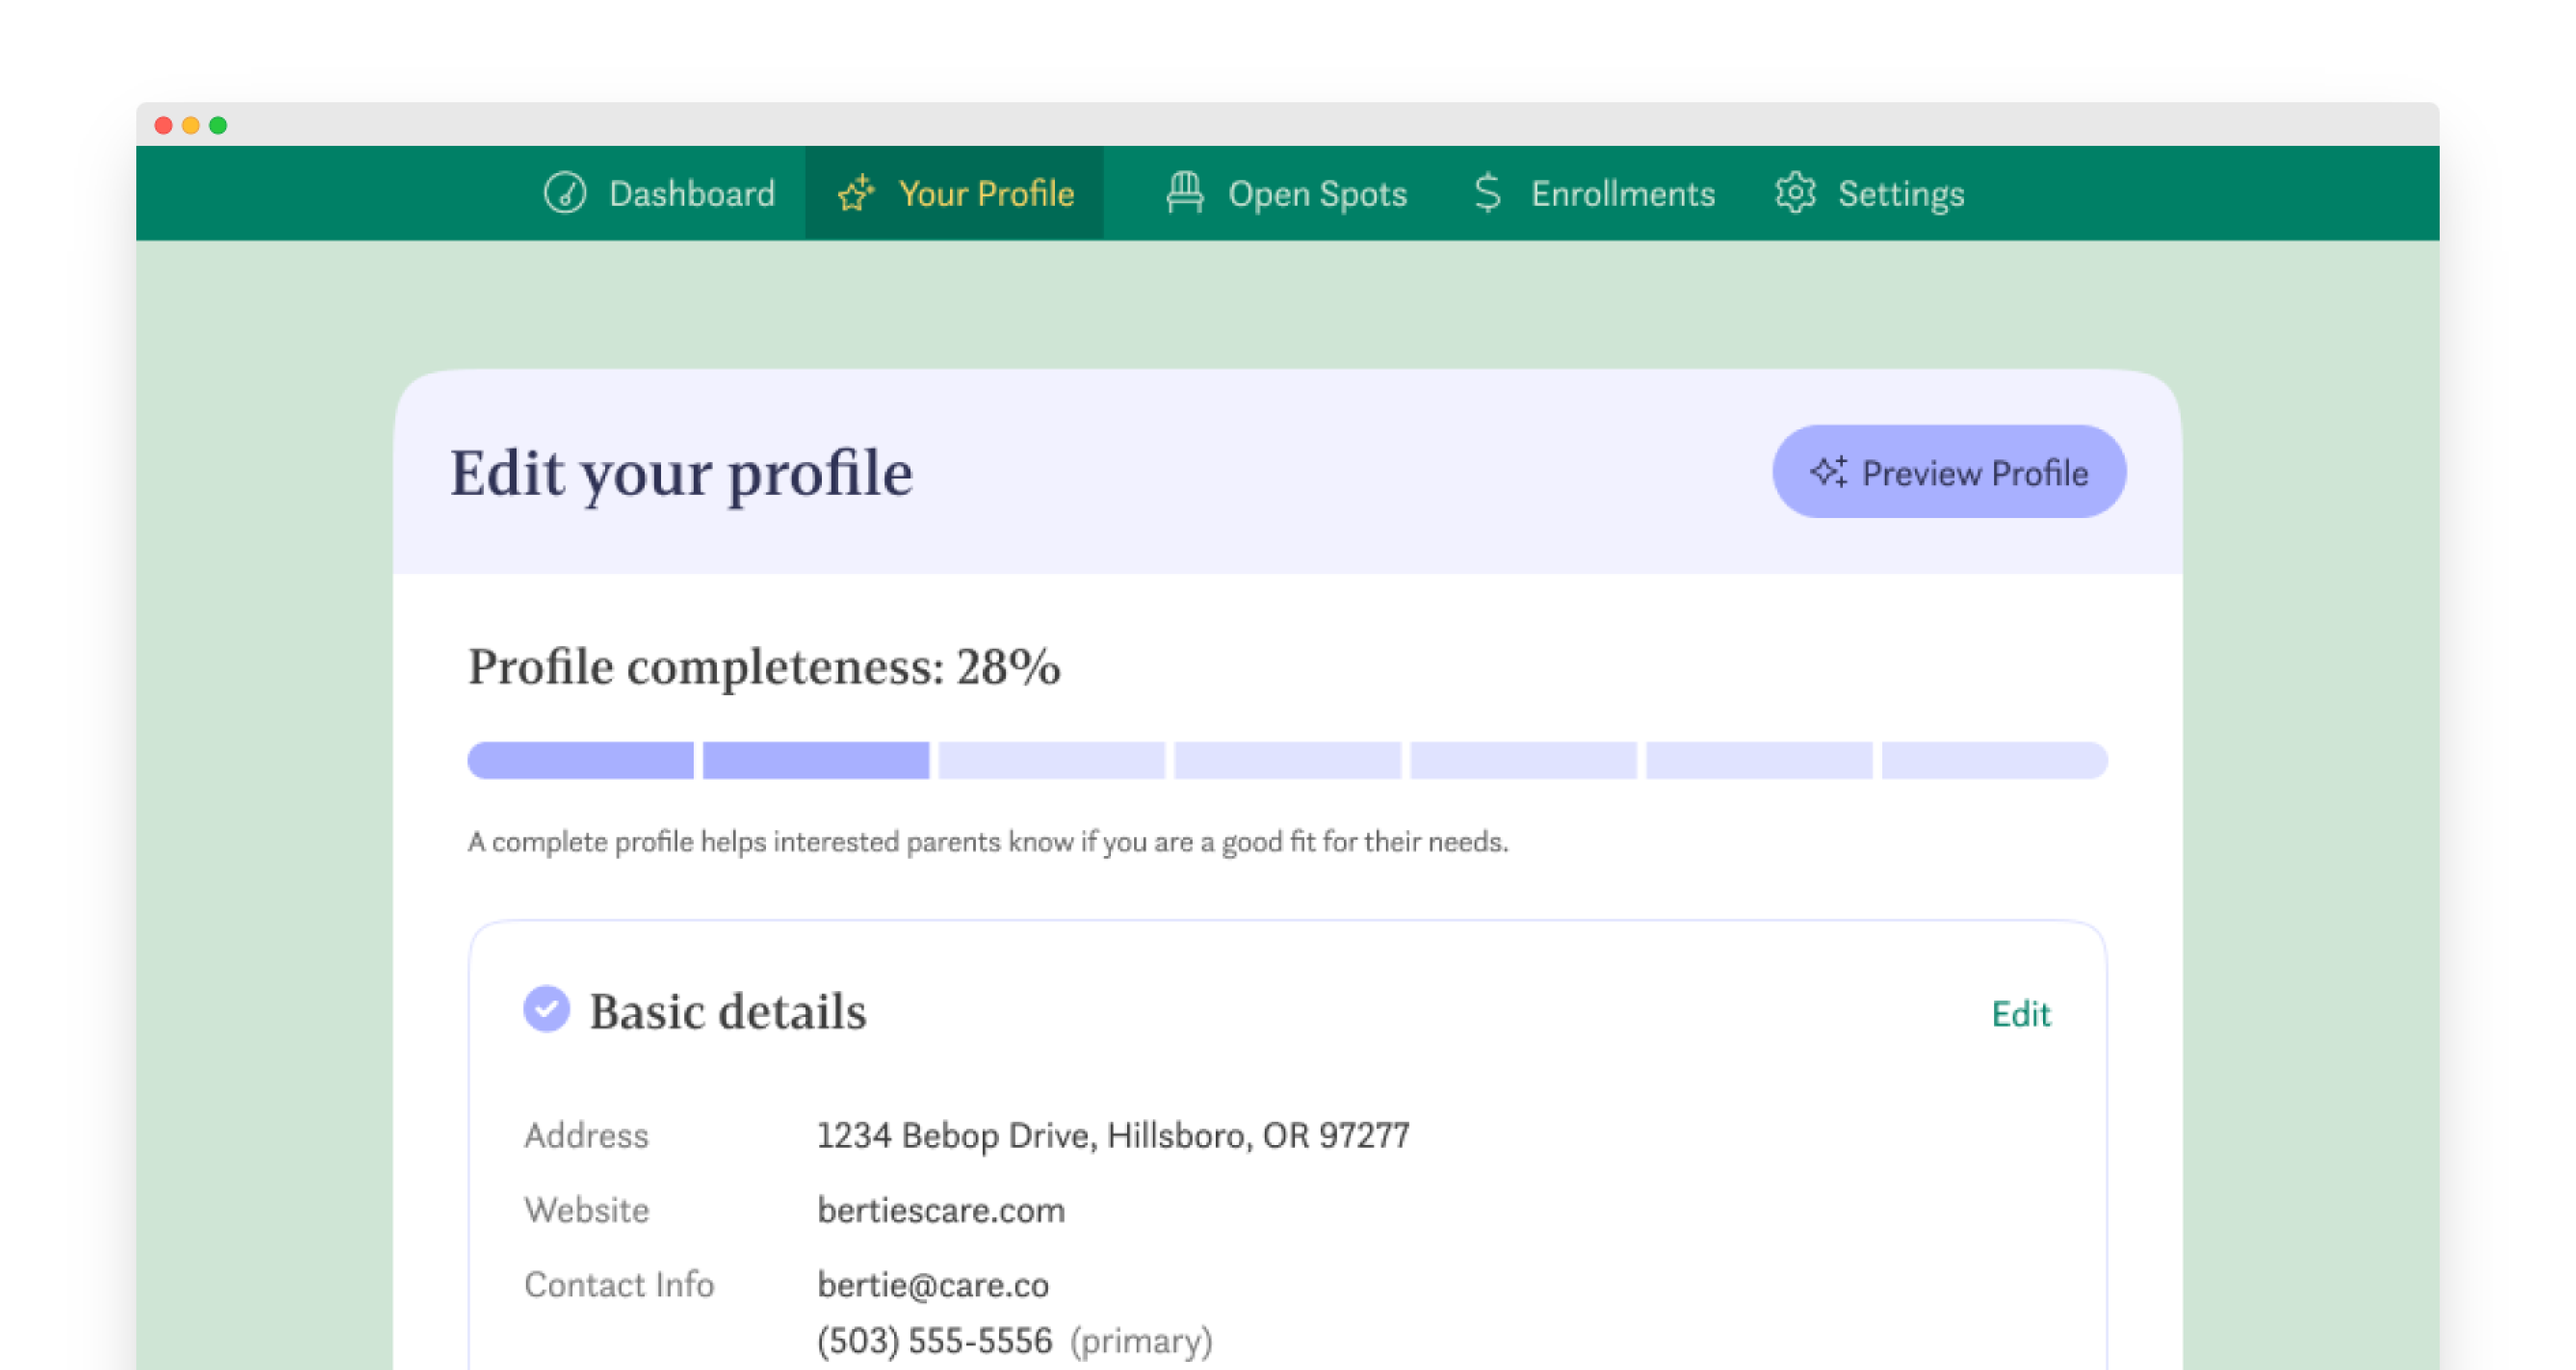Screen dimensions: 2576x1370
Task: Switch to the Open Spots tab
Action: (x=1317, y=193)
